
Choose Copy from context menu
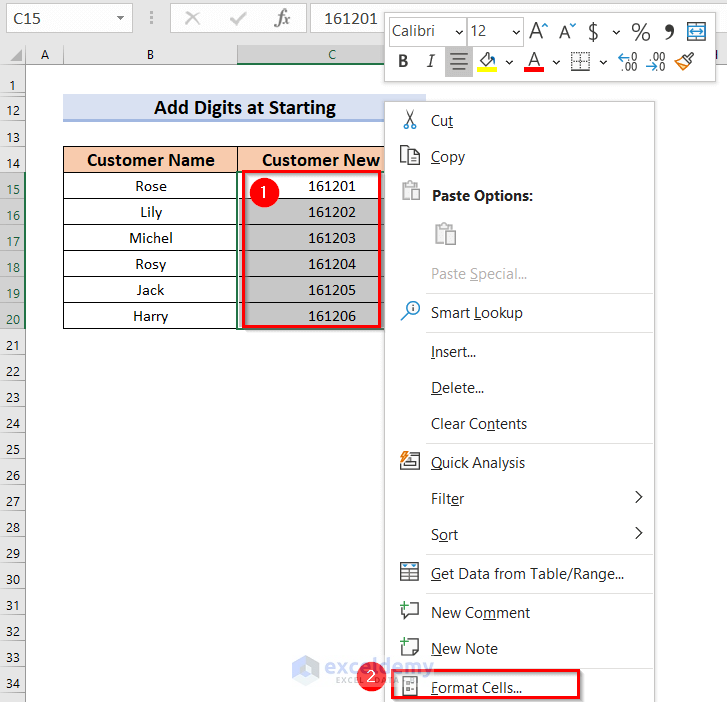tap(519, 157)
